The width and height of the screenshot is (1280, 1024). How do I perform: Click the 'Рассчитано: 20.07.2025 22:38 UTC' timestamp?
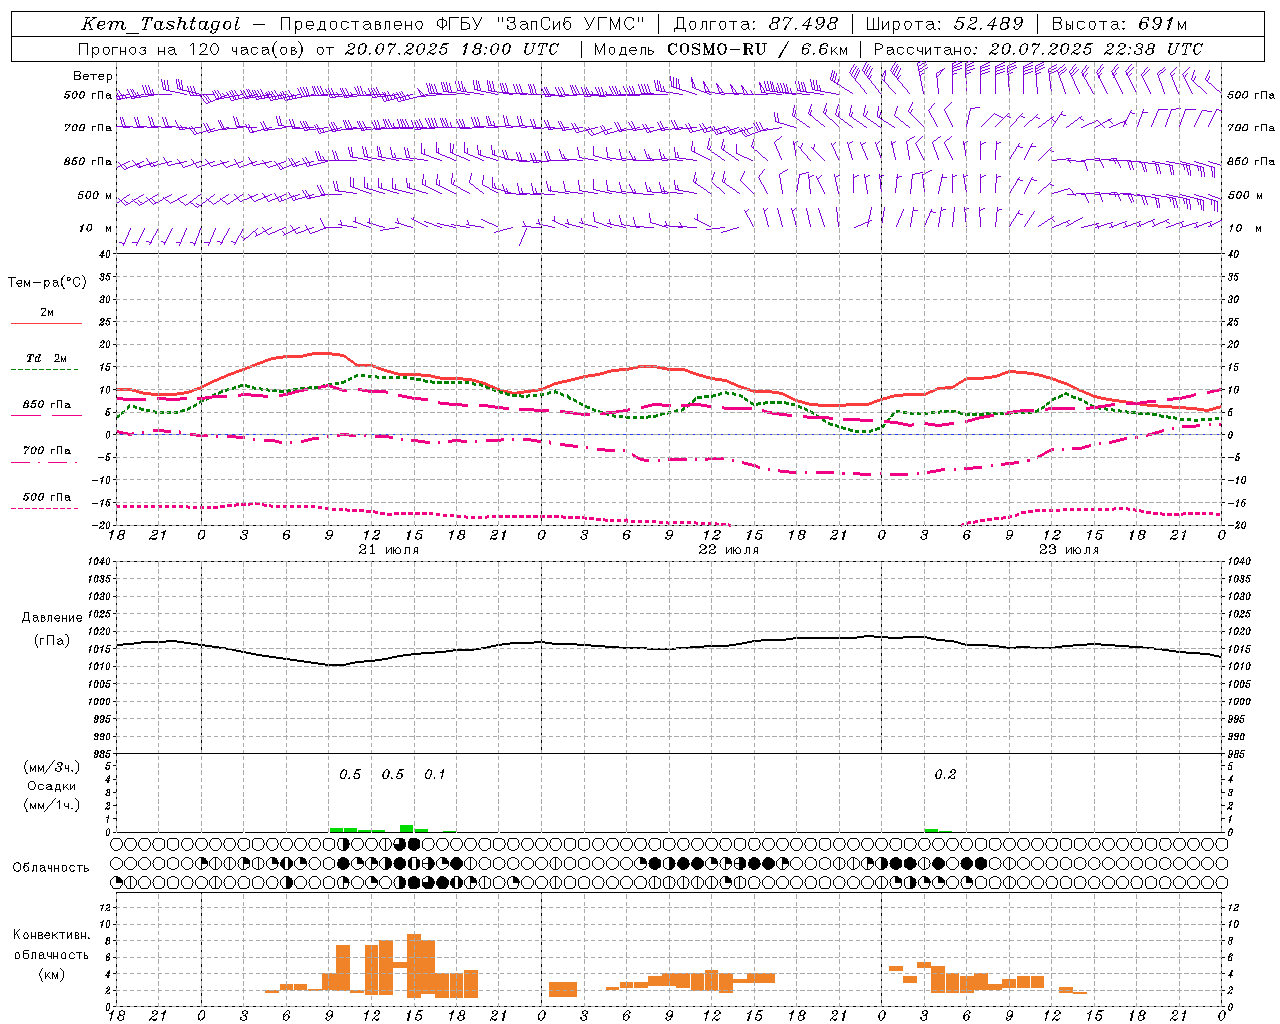click(x=1038, y=49)
